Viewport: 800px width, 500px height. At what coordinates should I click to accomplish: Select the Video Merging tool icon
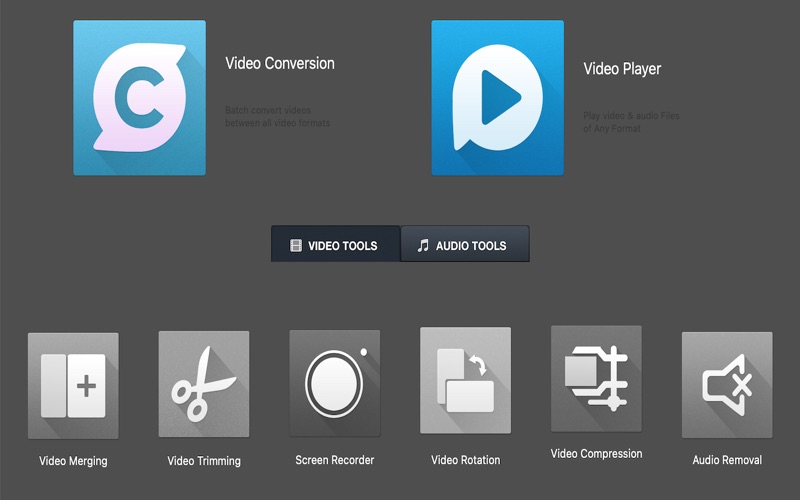tap(73, 385)
